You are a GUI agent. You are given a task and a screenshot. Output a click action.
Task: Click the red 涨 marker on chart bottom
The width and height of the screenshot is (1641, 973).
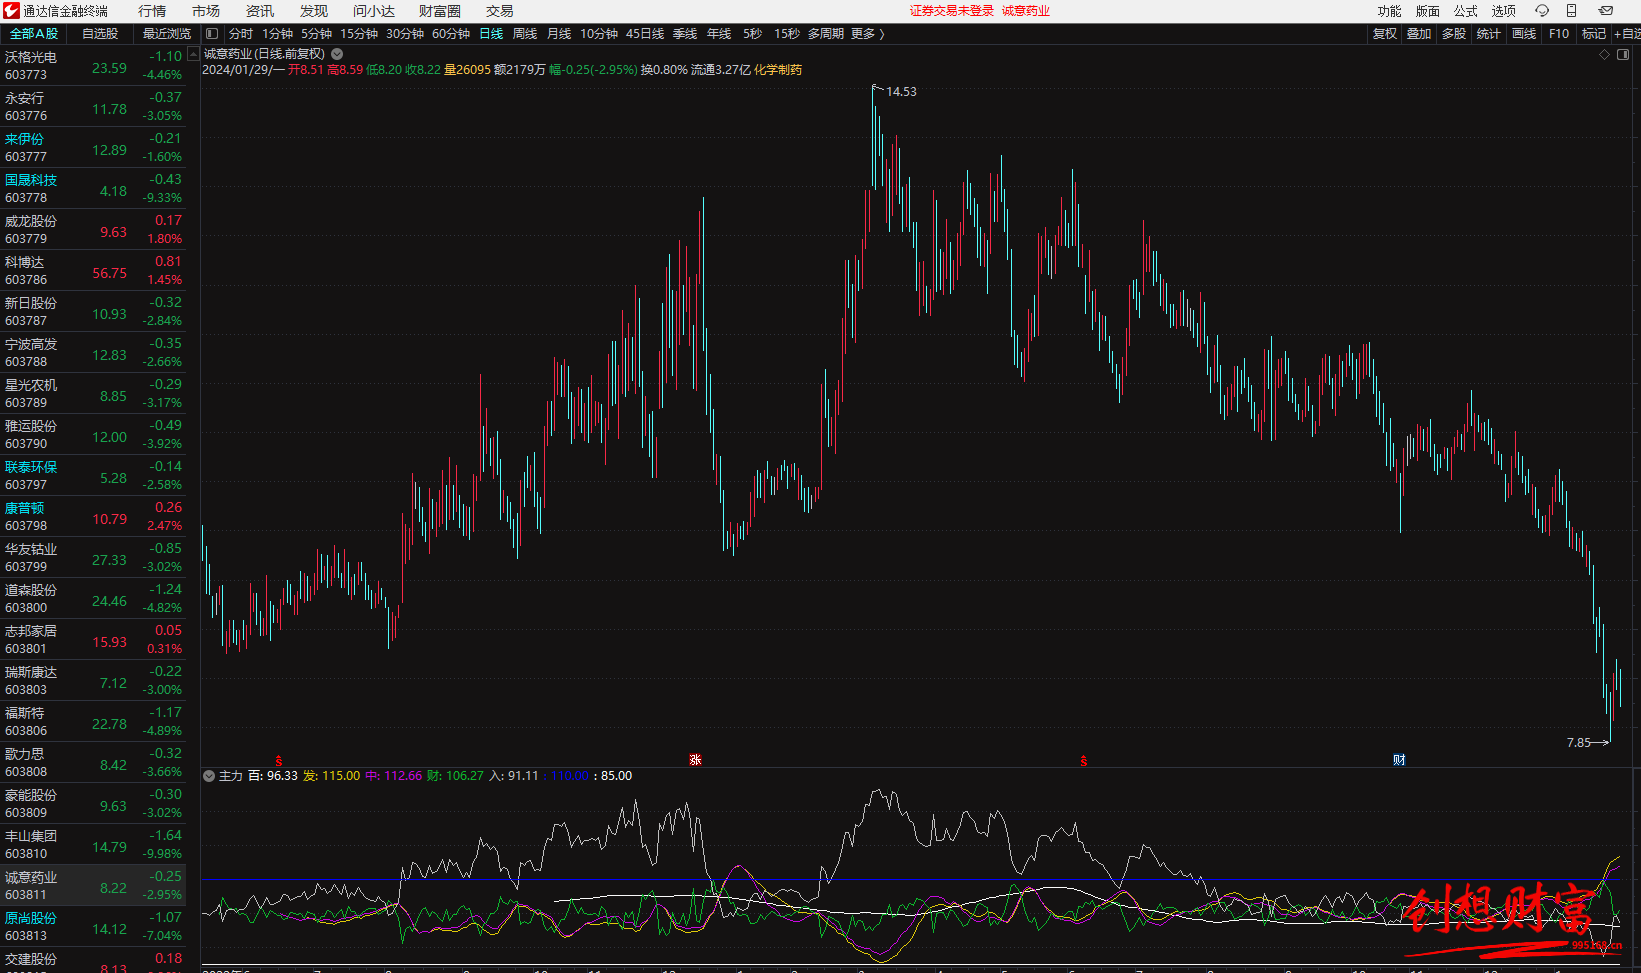[x=695, y=760]
